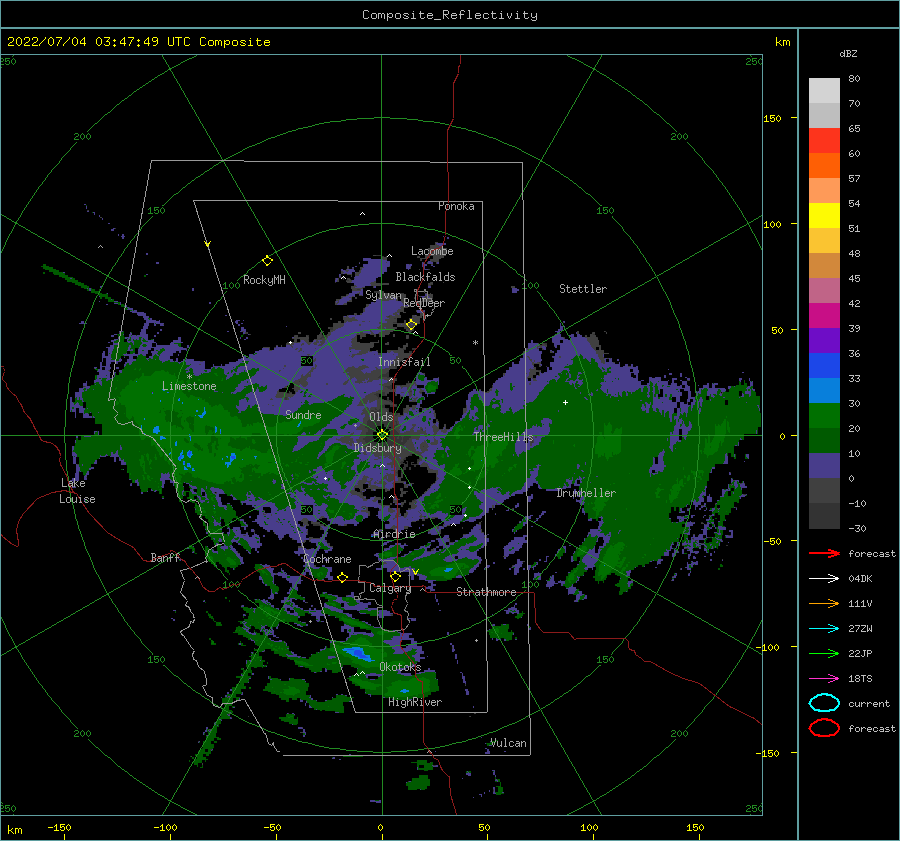The height and width of the screenshot is (841, 900).
Task: Click the Banff town label
Action: [165, 557]
